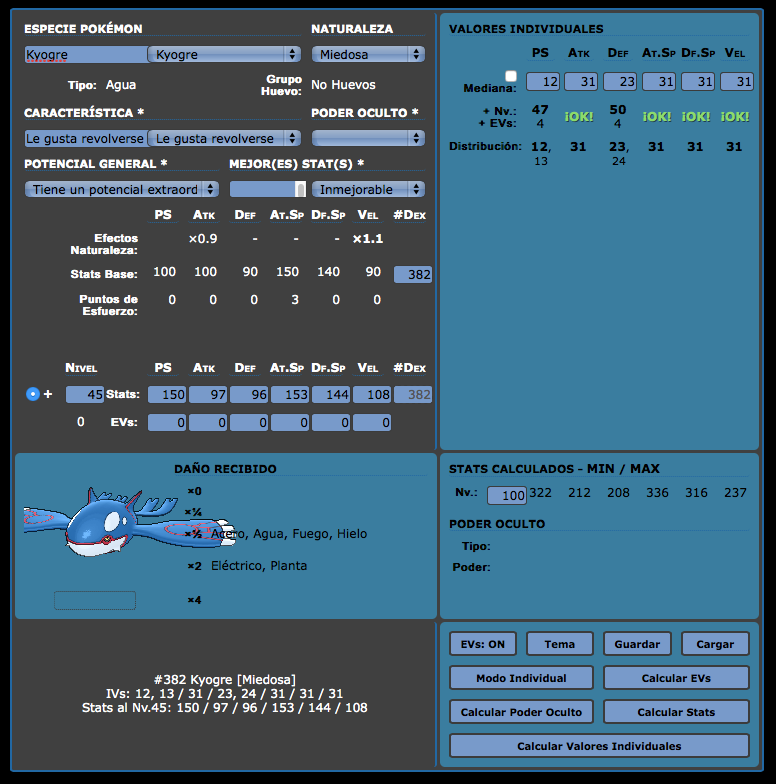
Task: Click the Cargar button
Action: point(716,644)
